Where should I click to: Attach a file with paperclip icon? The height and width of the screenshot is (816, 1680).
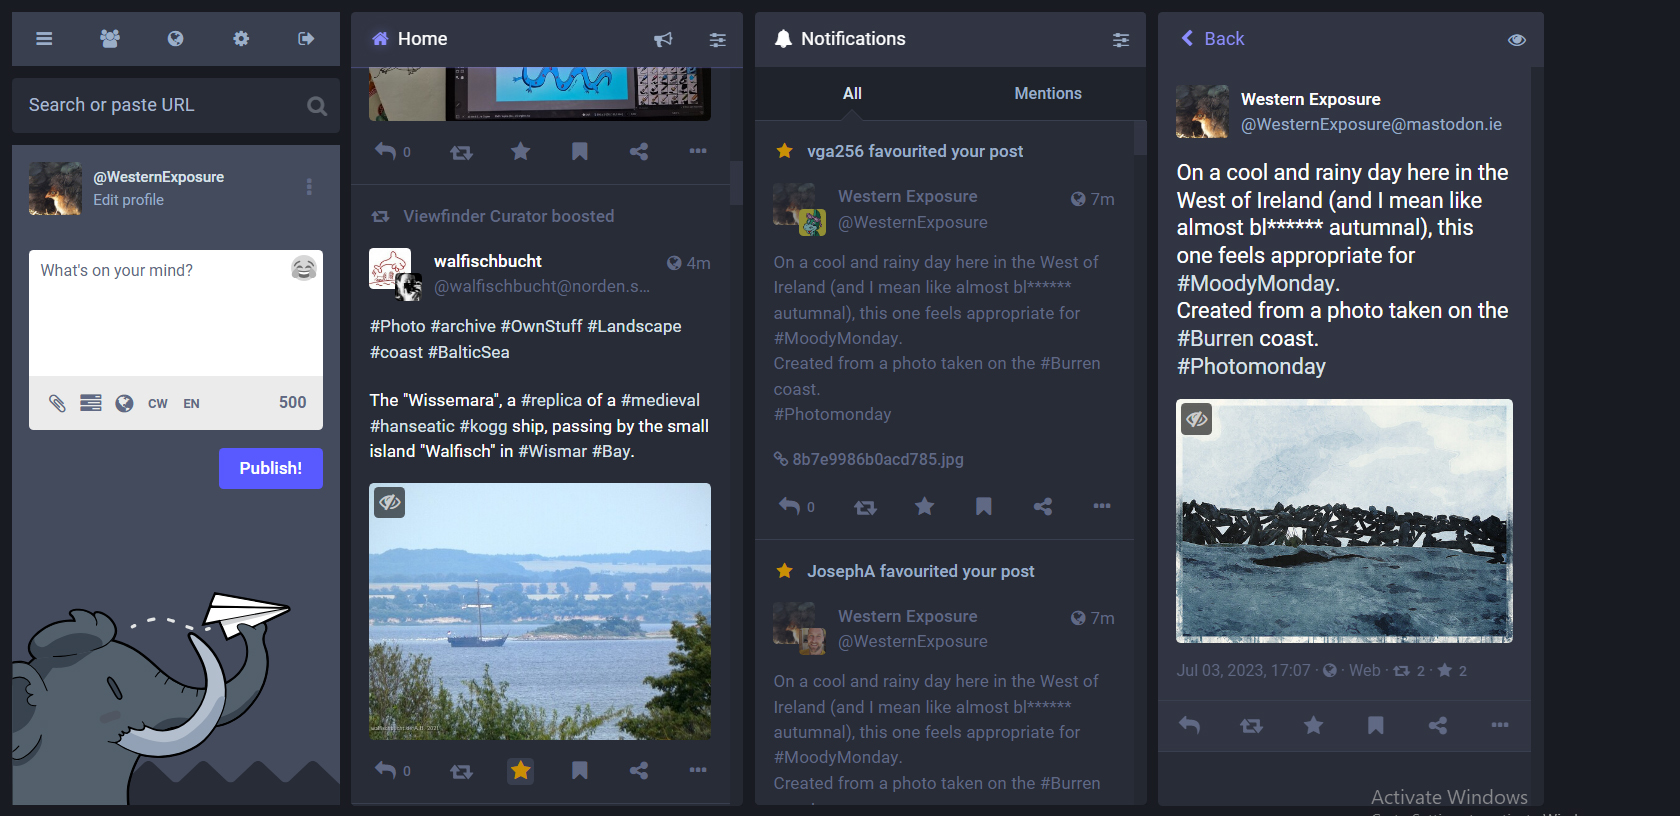(58, 403)
